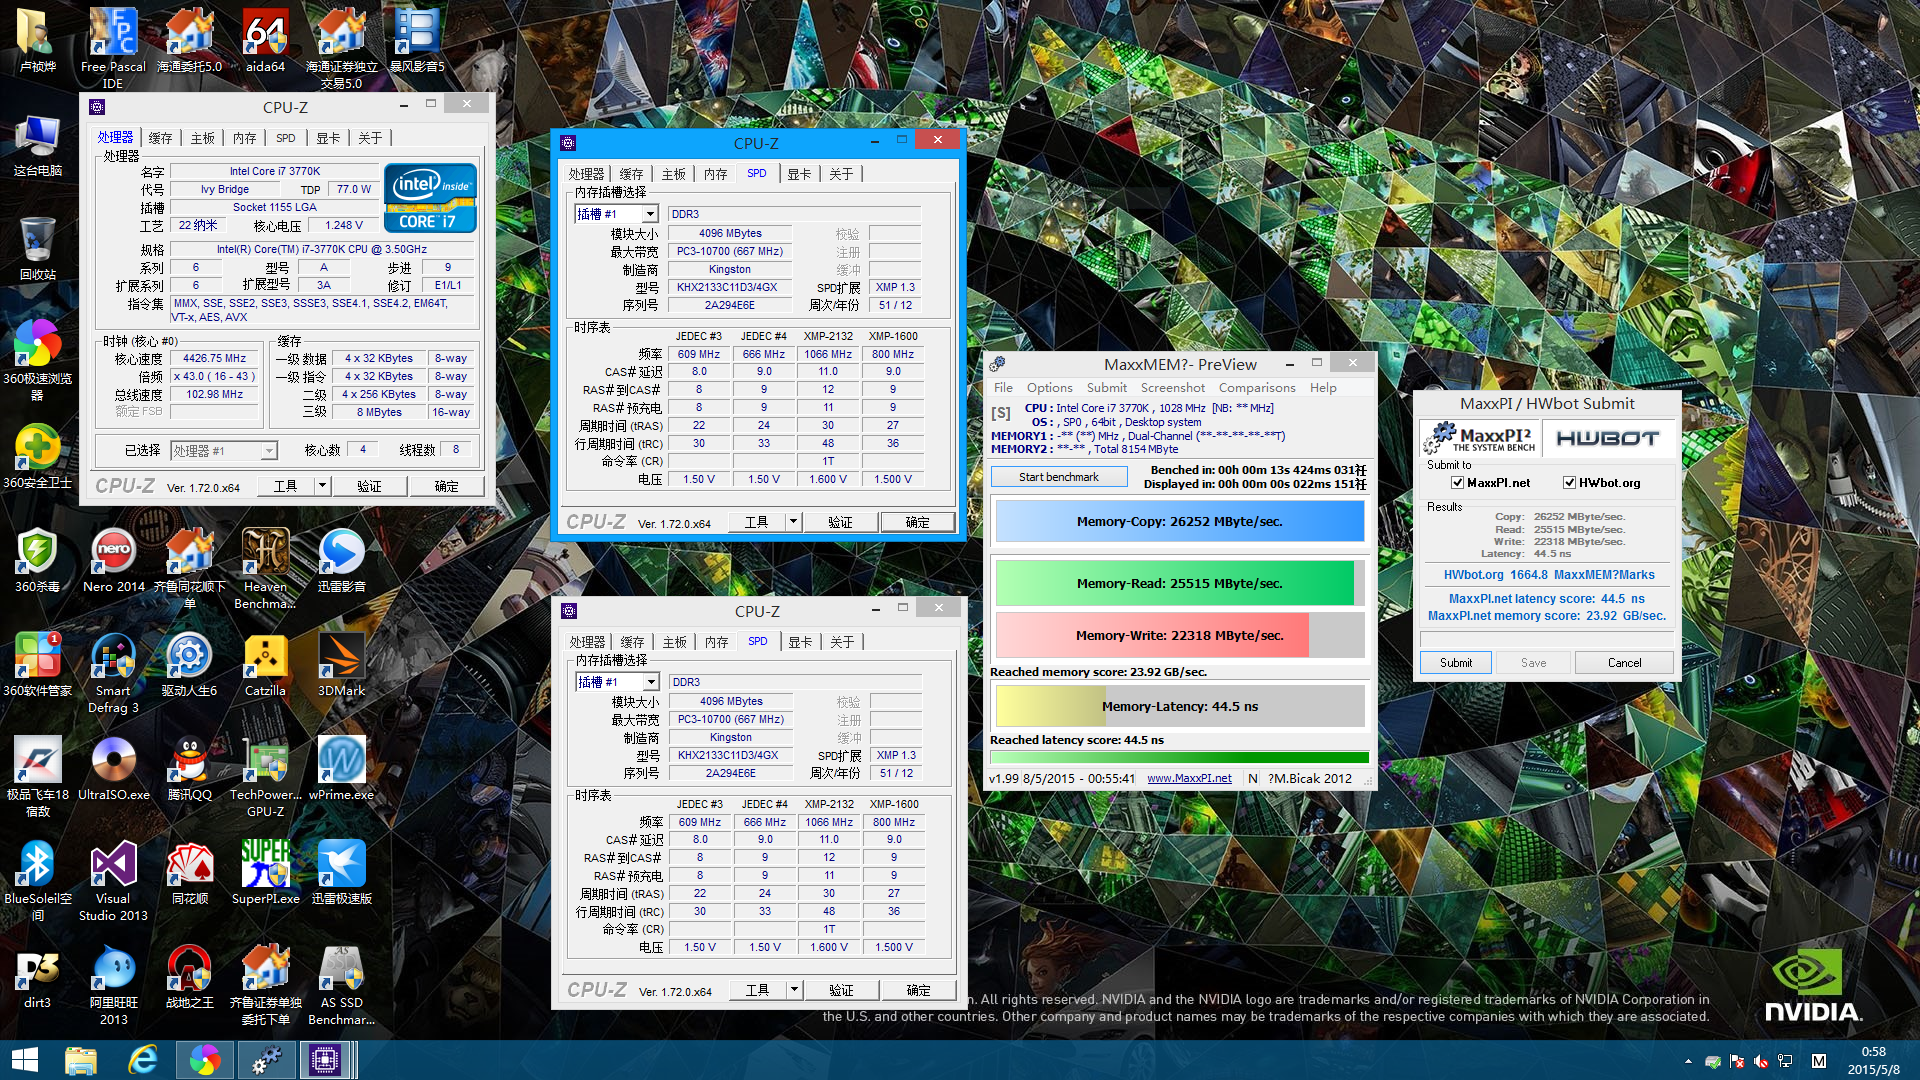
Task: Click Memory-Copy result bar
Action: pos(1180,522)
